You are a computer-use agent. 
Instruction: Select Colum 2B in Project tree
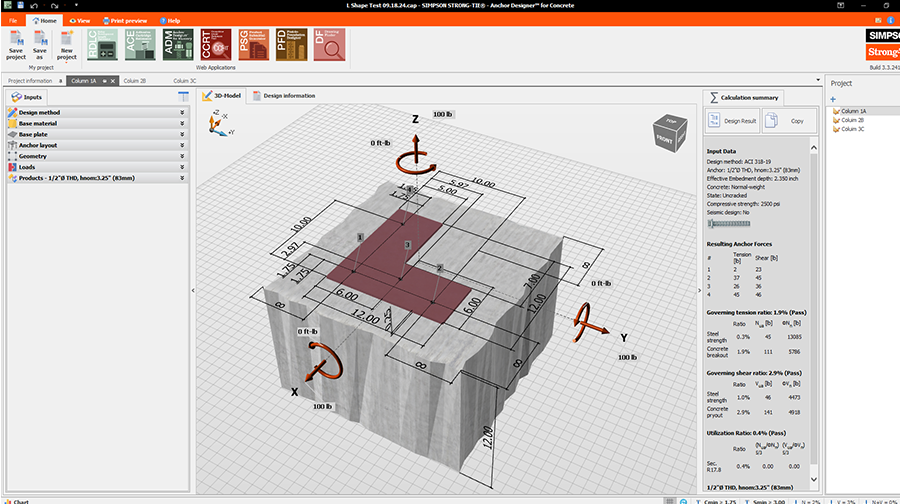848,121
